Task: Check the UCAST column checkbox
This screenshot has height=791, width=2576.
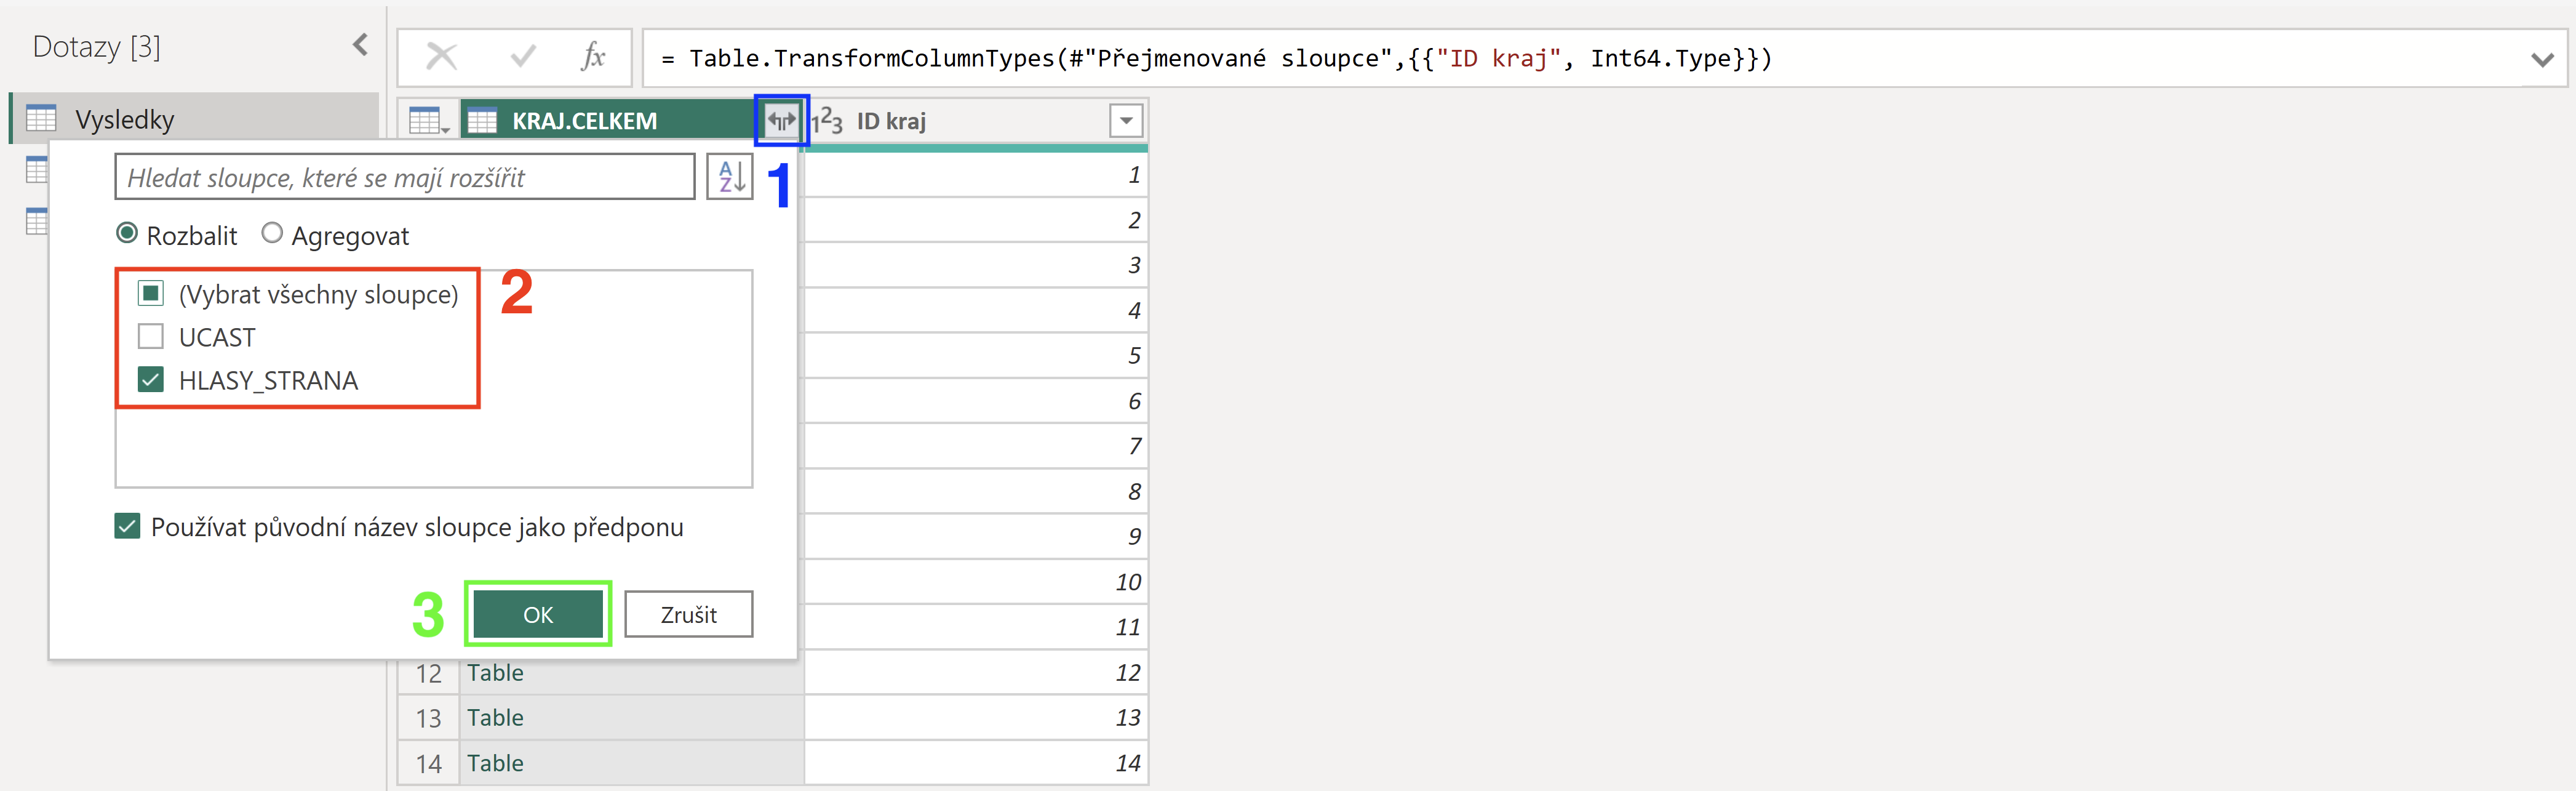Action: coord(151,337)
